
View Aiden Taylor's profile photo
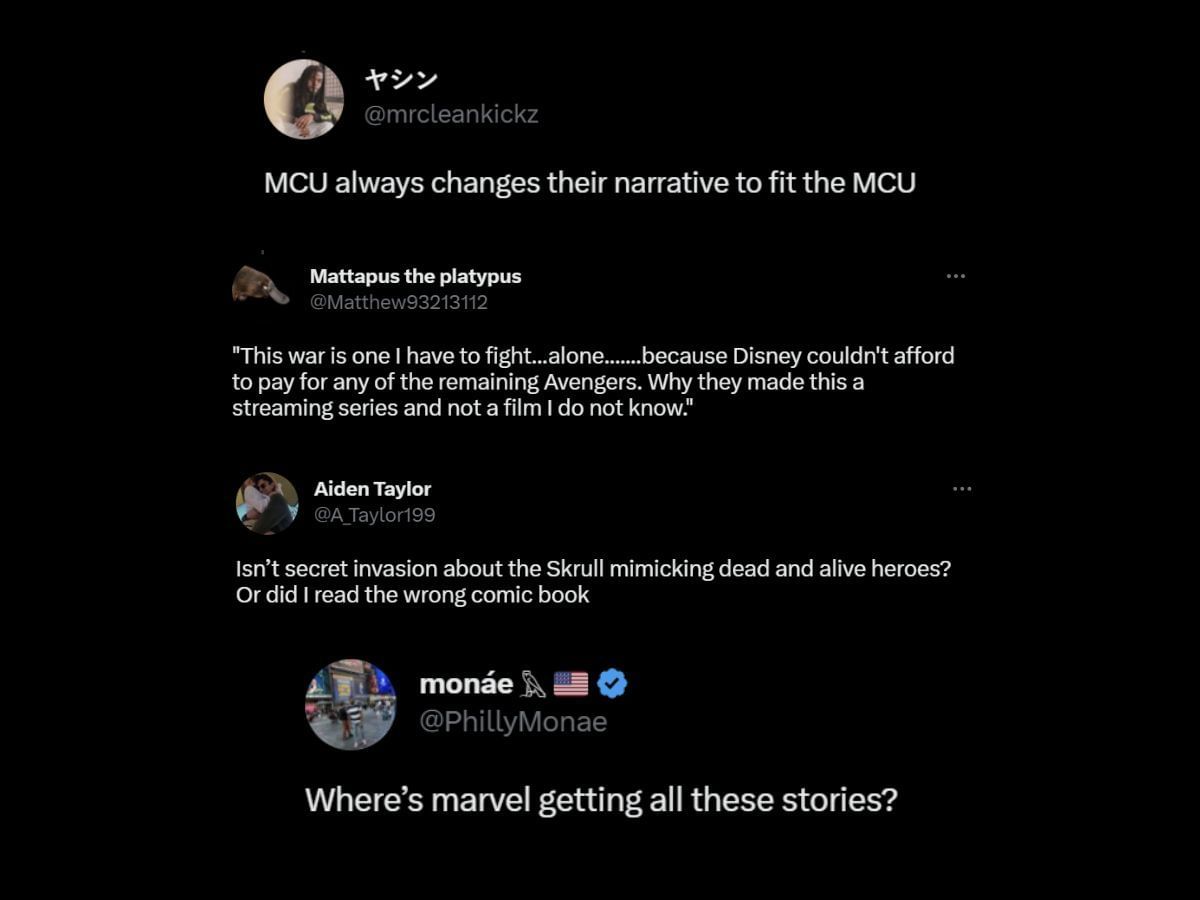[x=267, y=503]
